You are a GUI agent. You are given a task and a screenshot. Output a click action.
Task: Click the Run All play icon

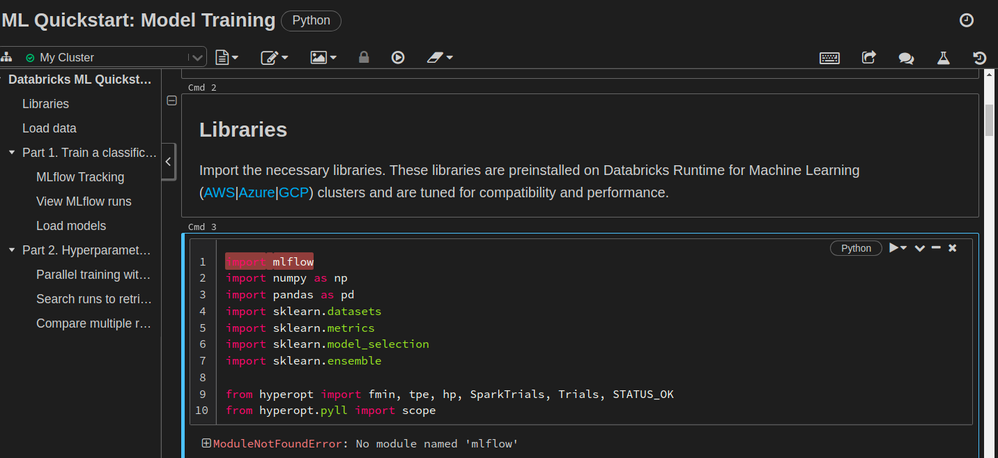(398, 58)
